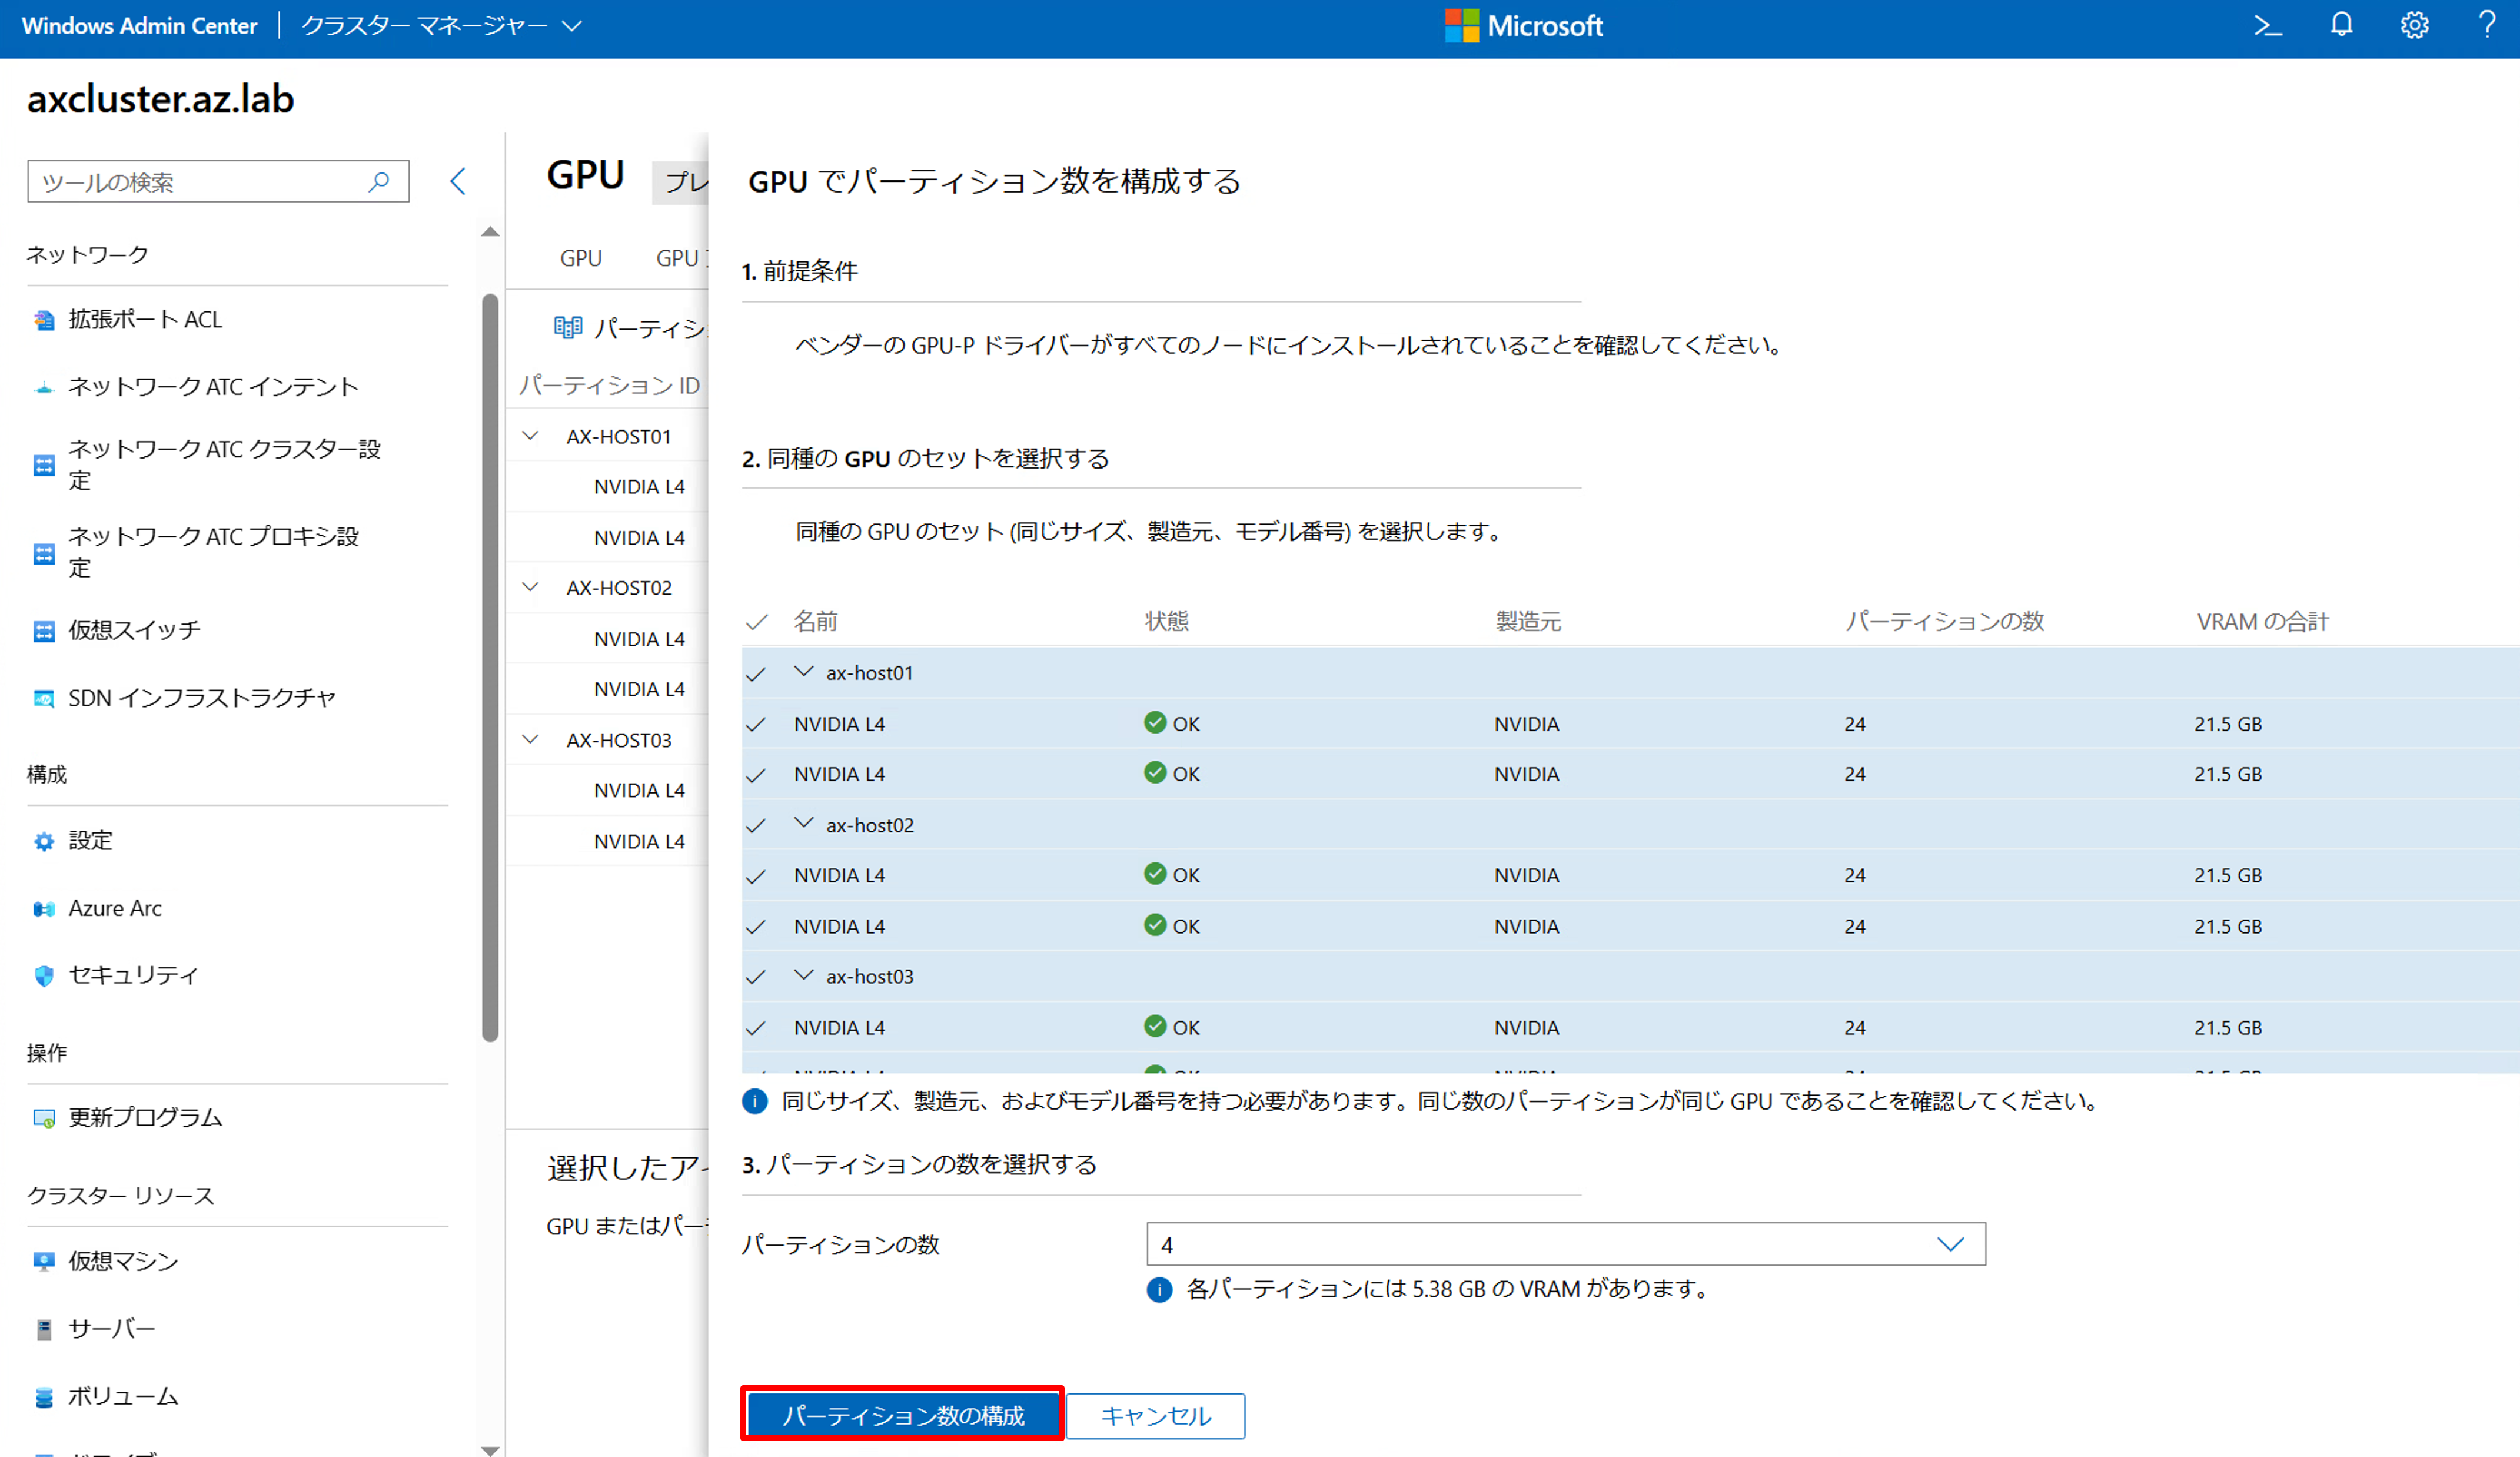Open 拡張ポート ACL via its icon
This screenshot has height=1457, width=2520.
(44, 320)
